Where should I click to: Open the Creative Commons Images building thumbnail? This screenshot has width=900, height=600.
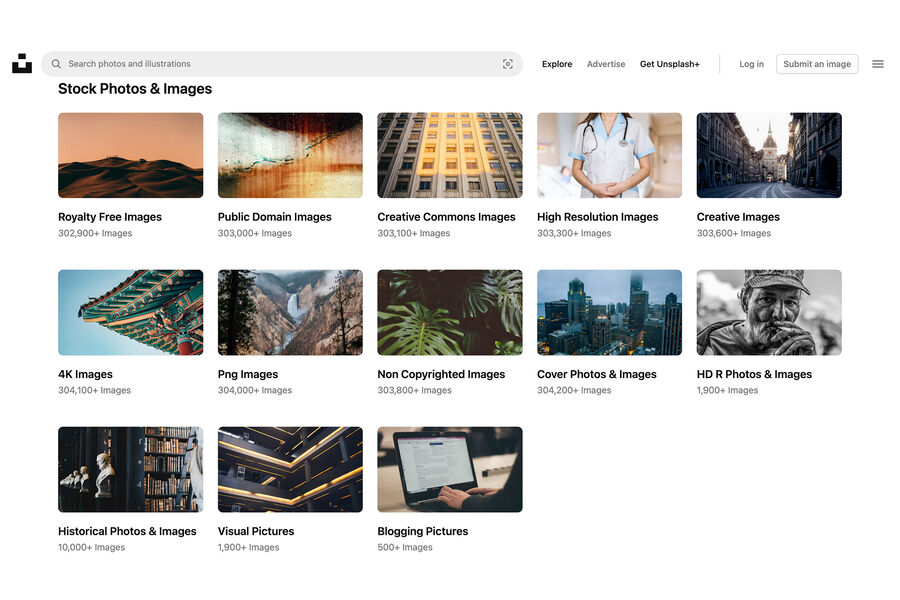pyautogui.click(x=450, y=155)
